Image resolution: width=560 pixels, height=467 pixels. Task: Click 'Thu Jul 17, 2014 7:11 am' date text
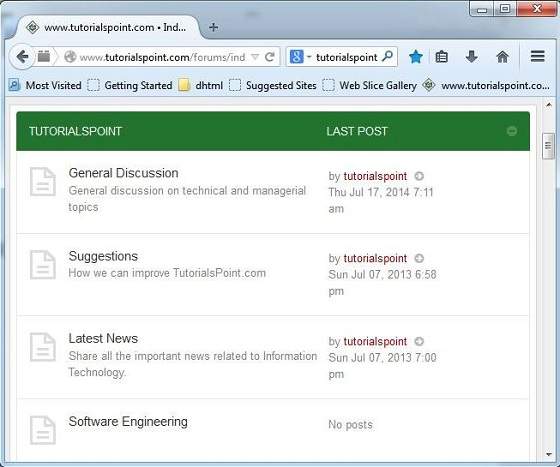[x=381, y=200]
